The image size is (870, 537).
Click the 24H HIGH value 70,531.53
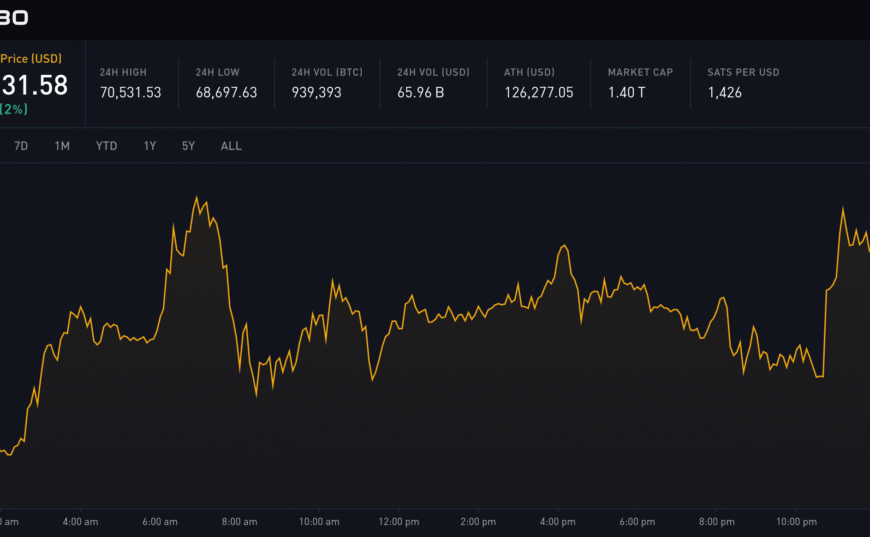point(130,93)
